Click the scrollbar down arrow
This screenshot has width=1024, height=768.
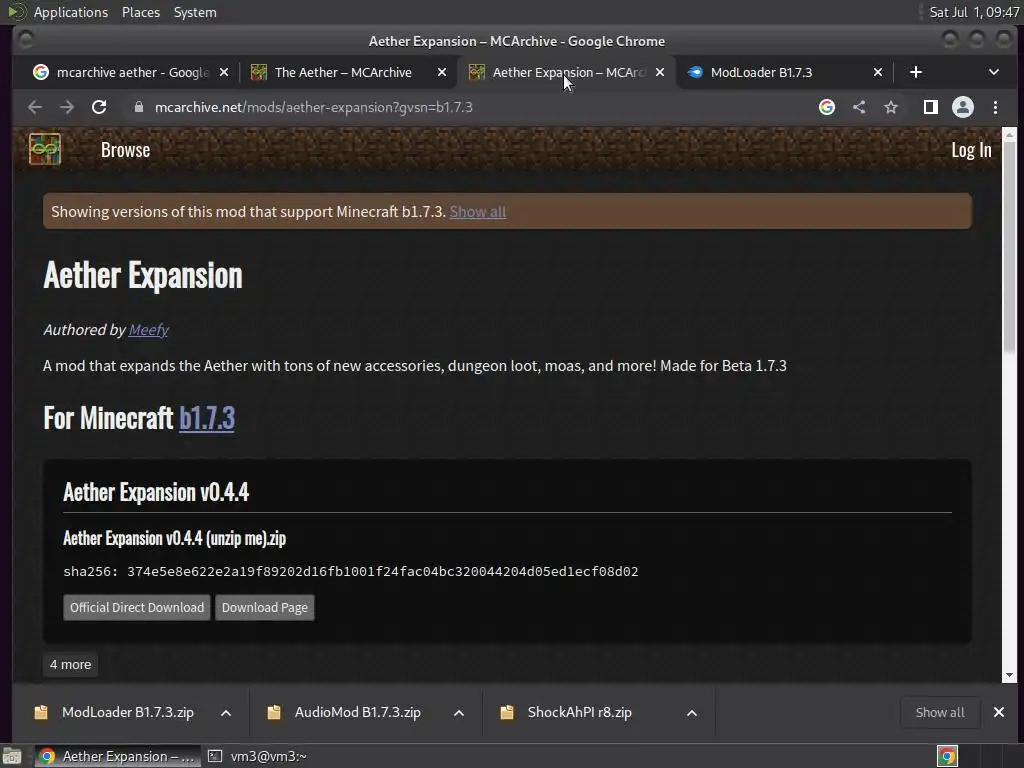point(1010,675)
